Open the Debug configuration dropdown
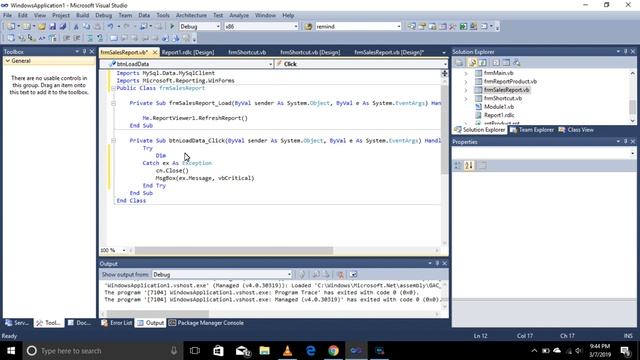 point(218,27)
